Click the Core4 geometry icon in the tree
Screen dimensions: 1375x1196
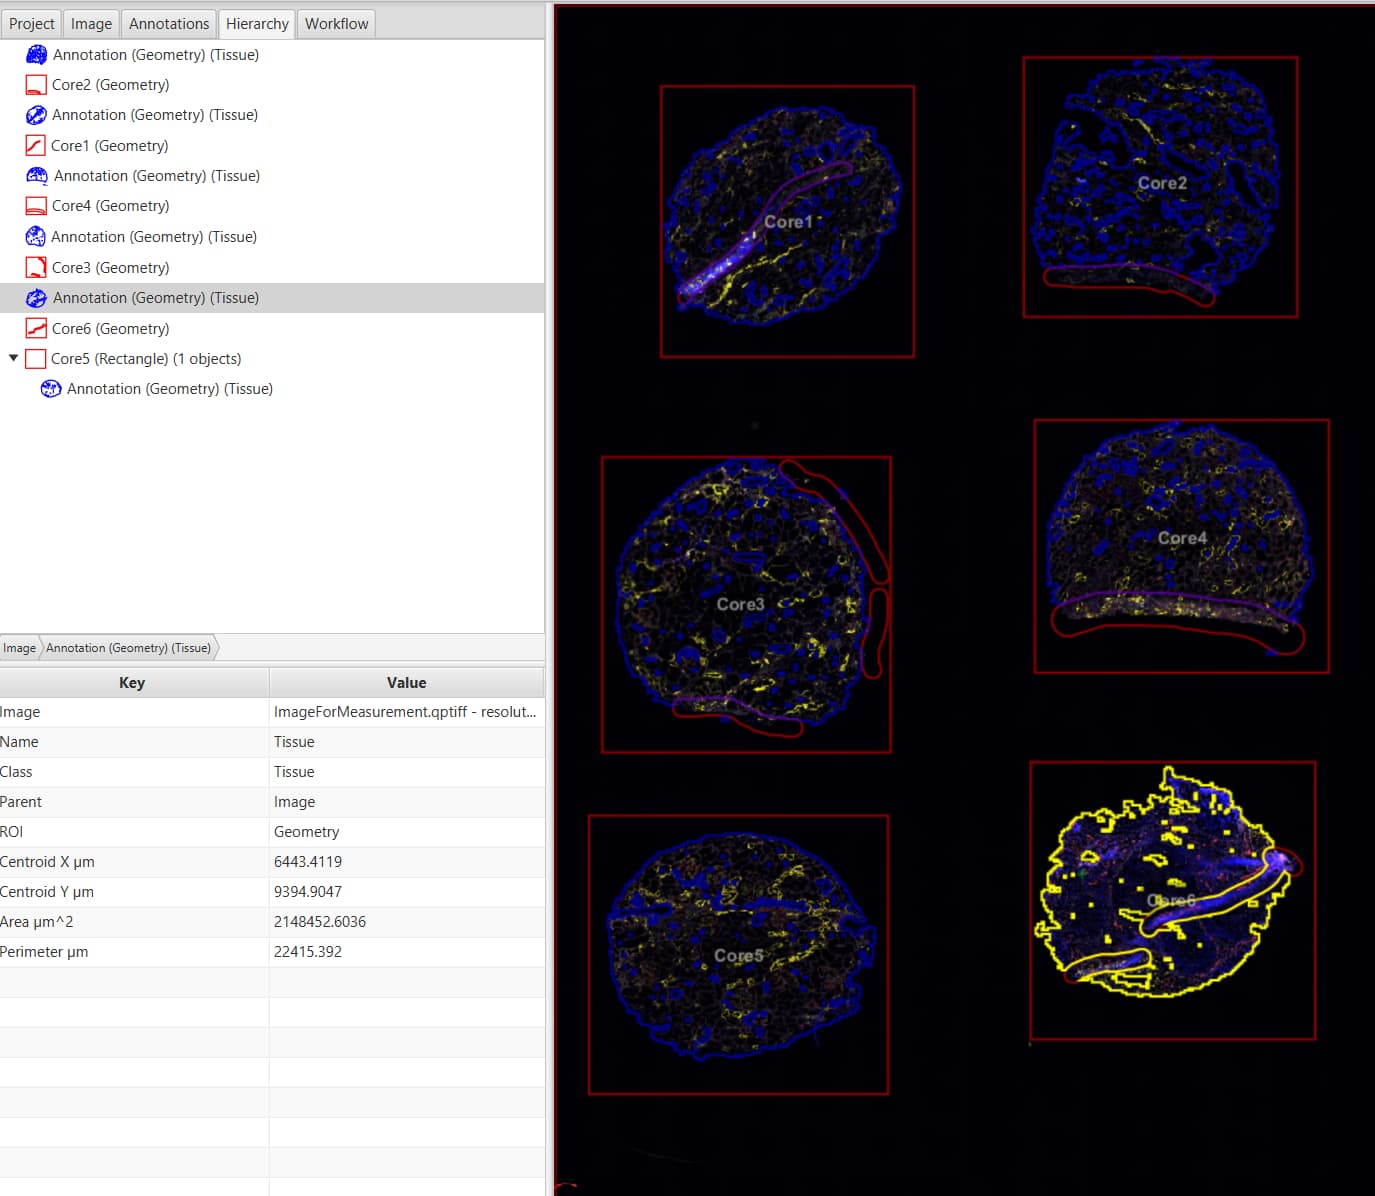point(36,205)
